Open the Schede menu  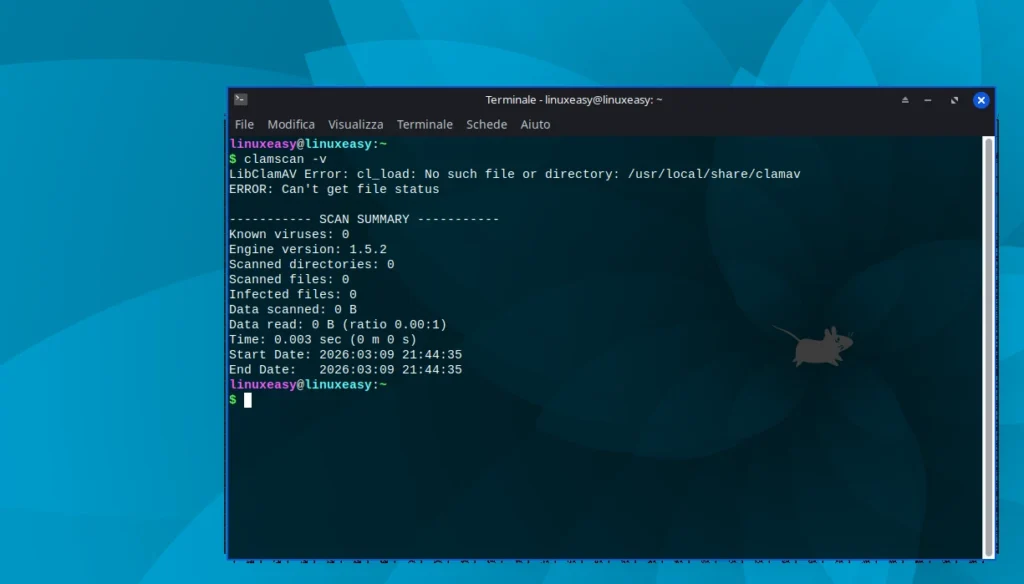pos(486,124)
